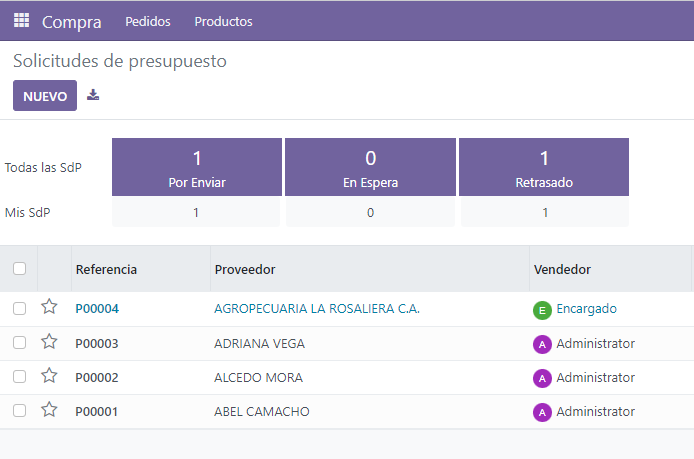694x459 pixels.
Task: Open the P00004 reference link
Action: [x=97, y=309]
